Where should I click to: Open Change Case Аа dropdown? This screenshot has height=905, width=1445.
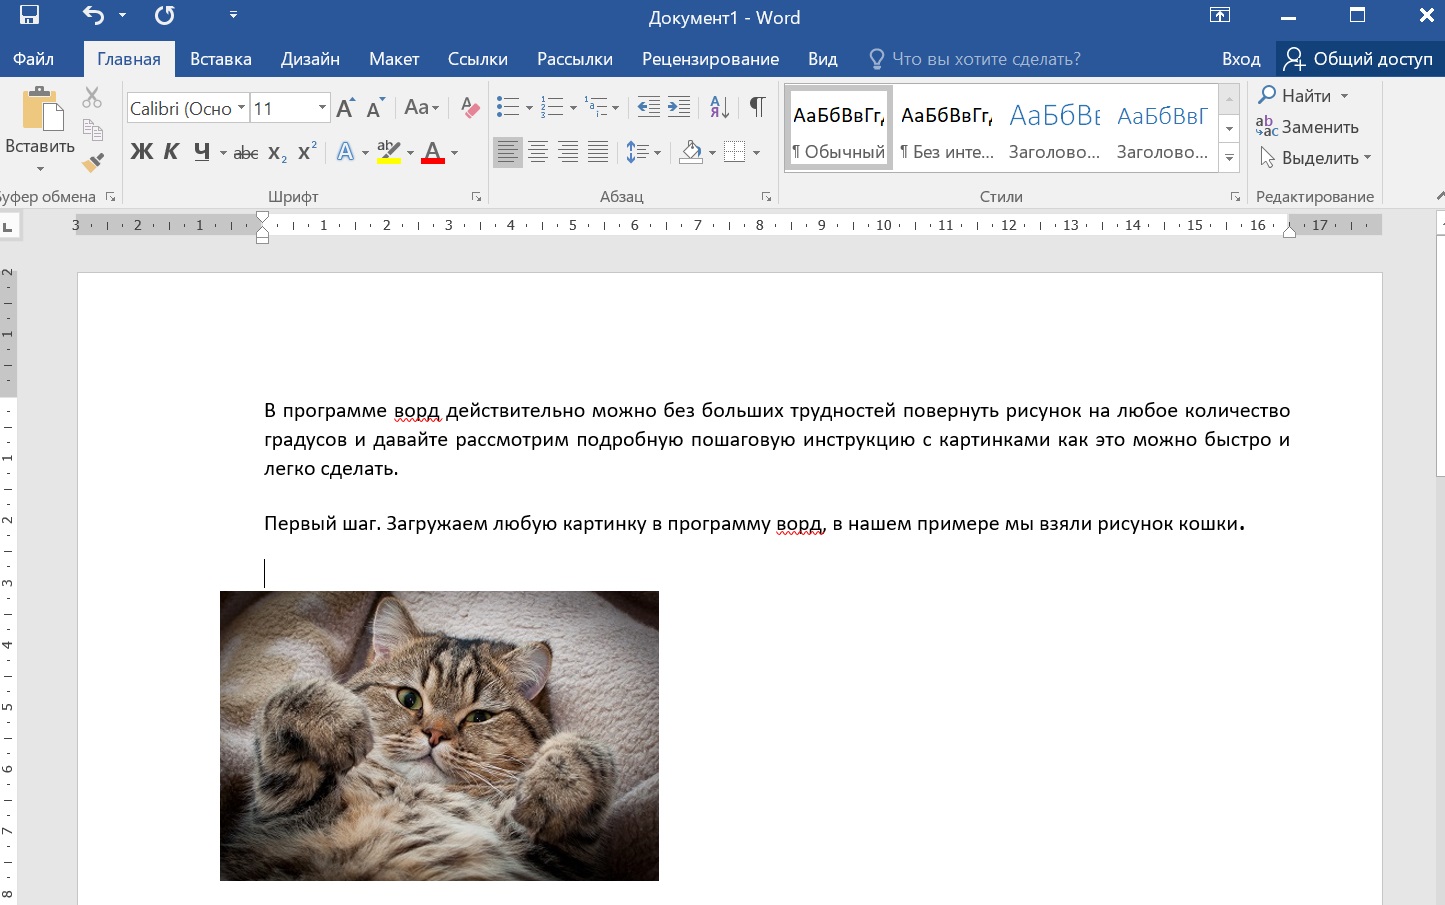421,108
